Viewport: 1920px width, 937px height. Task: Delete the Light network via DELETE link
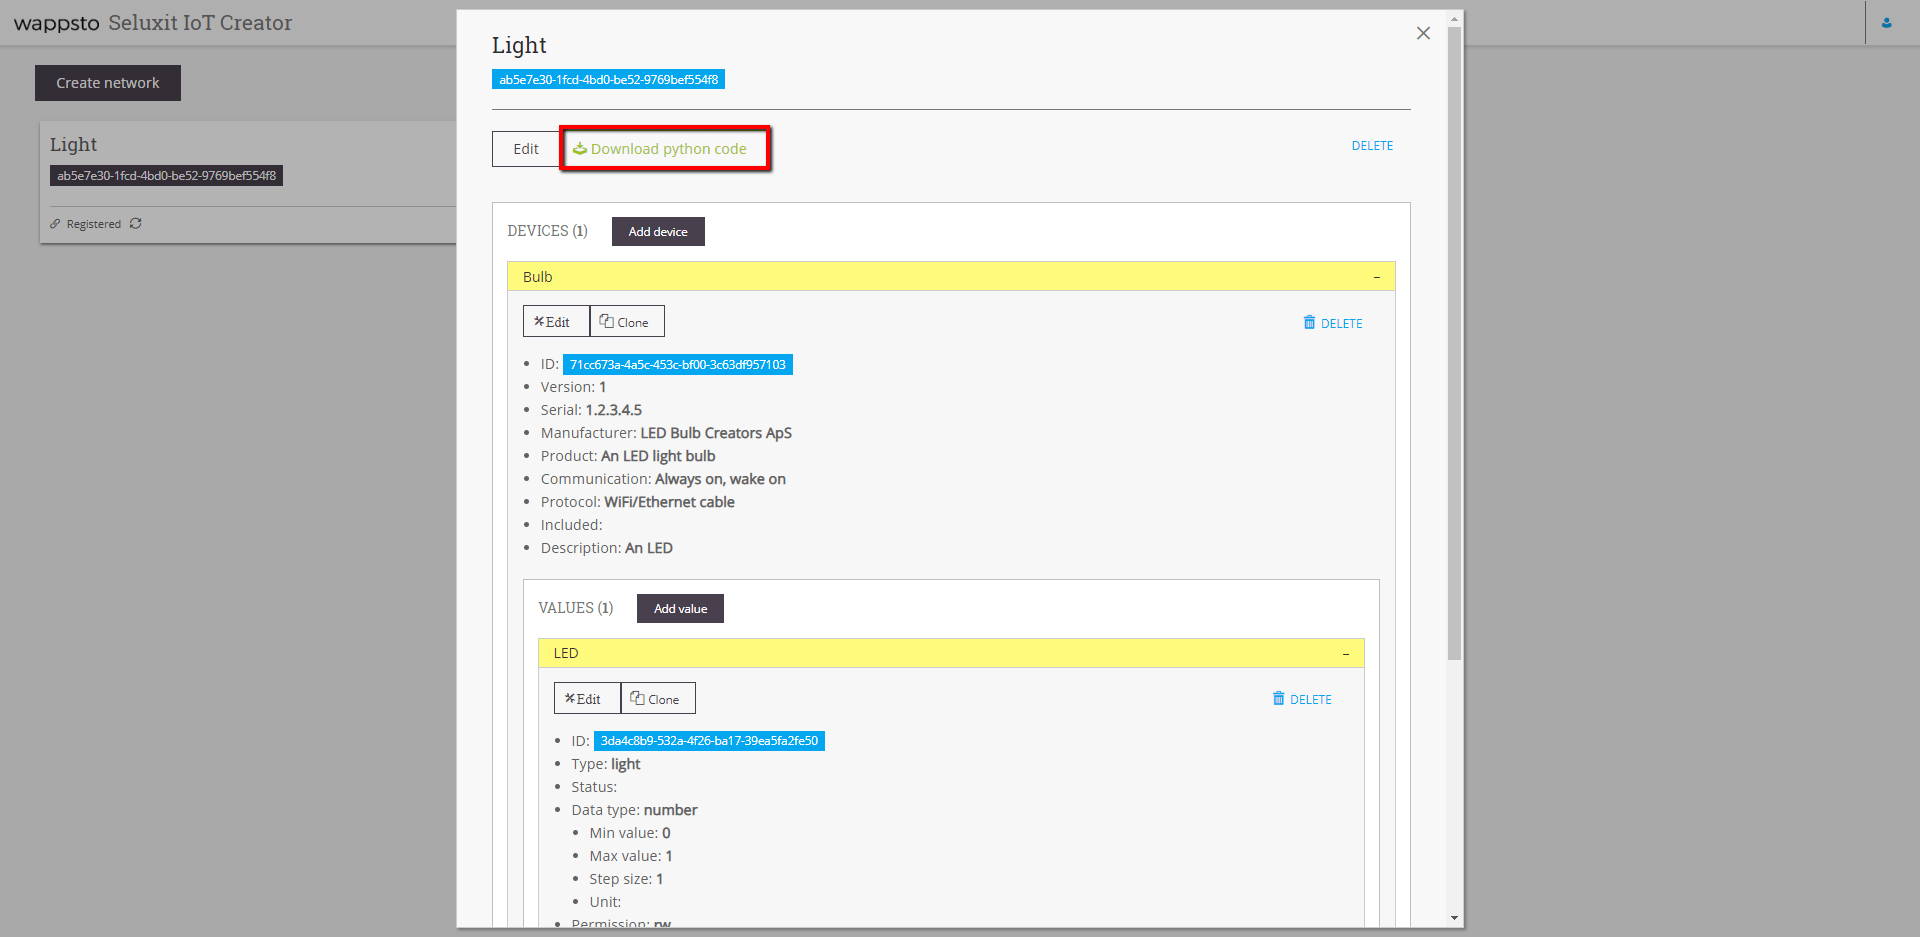(1372, 146)
